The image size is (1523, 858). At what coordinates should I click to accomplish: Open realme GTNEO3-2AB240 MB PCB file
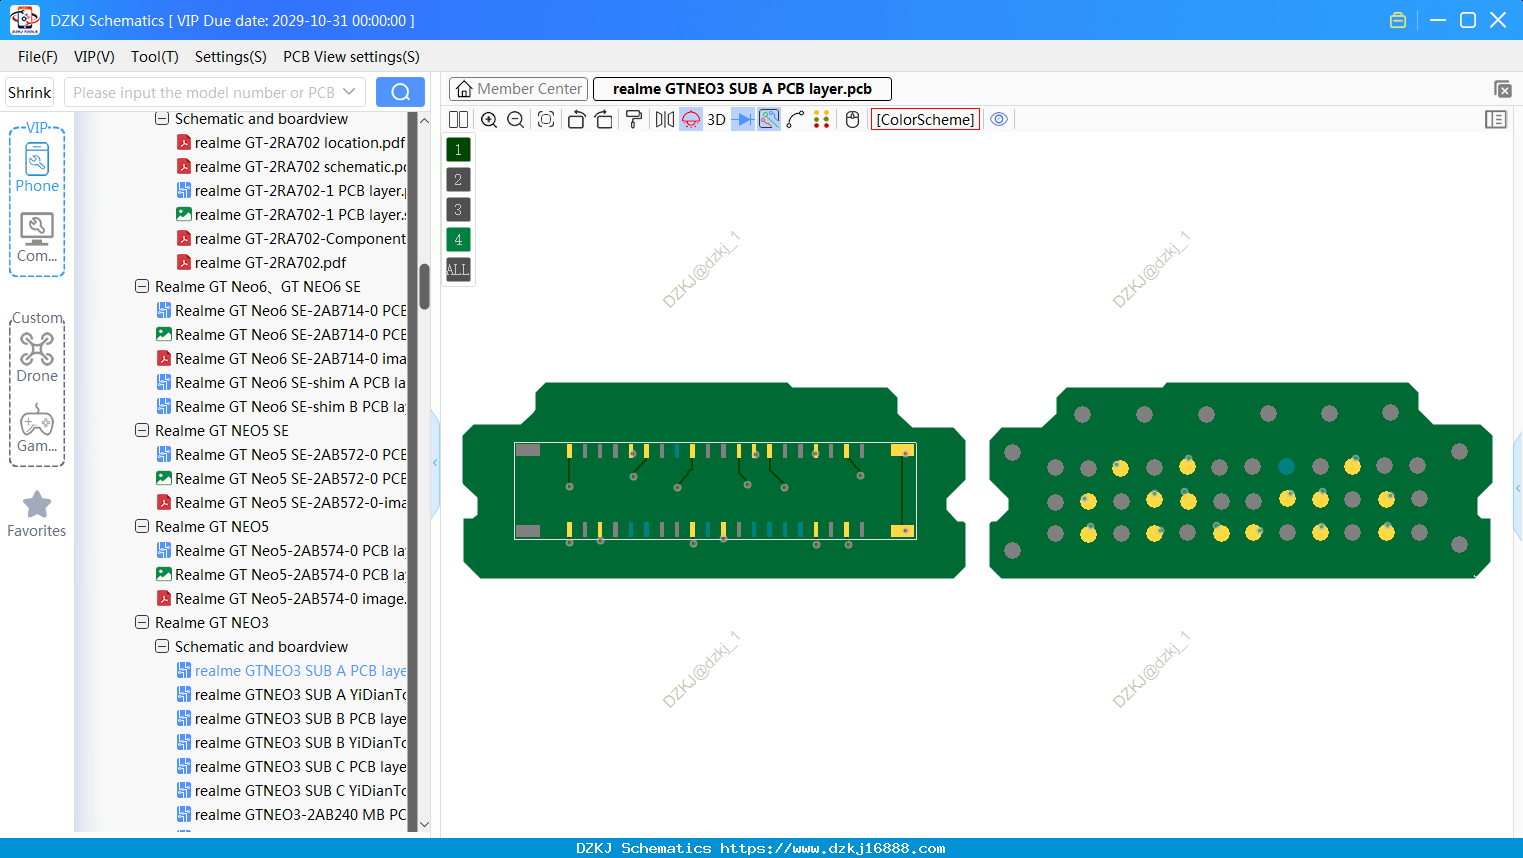(x=291, y=814)
